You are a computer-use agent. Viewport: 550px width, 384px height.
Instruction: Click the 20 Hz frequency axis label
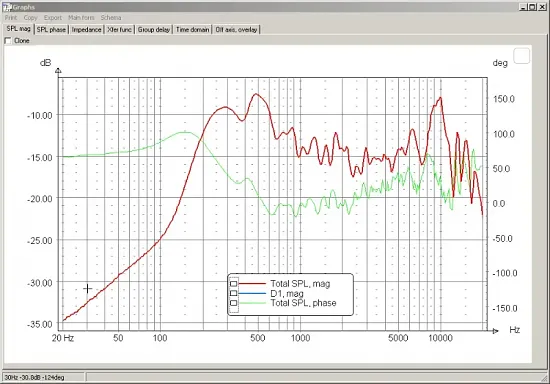(x=63, y=338)
